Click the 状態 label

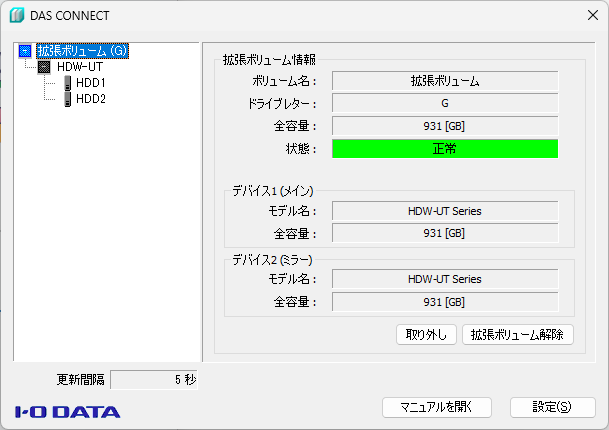pos(301,149)
